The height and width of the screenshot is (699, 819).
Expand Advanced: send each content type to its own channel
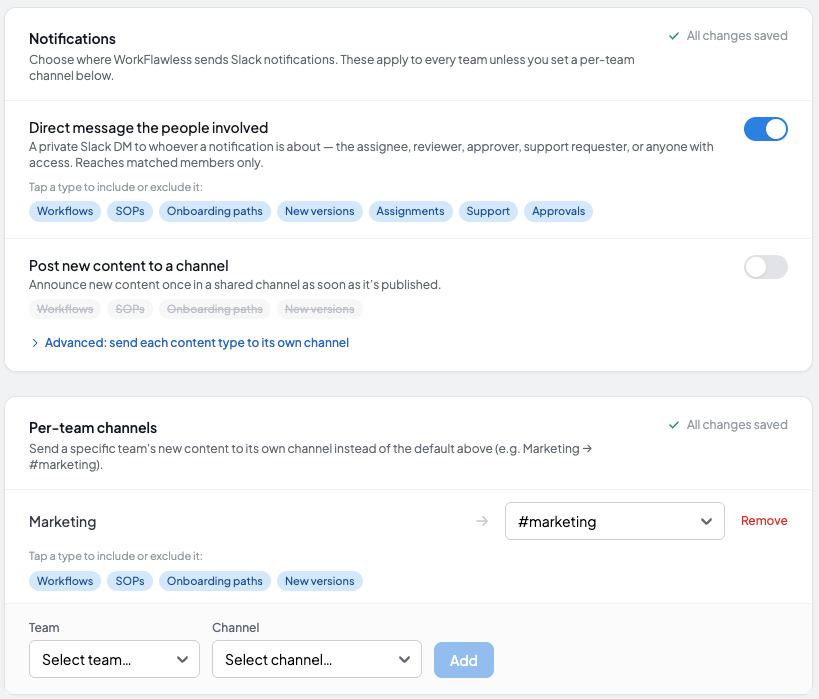tap(190, 343)
